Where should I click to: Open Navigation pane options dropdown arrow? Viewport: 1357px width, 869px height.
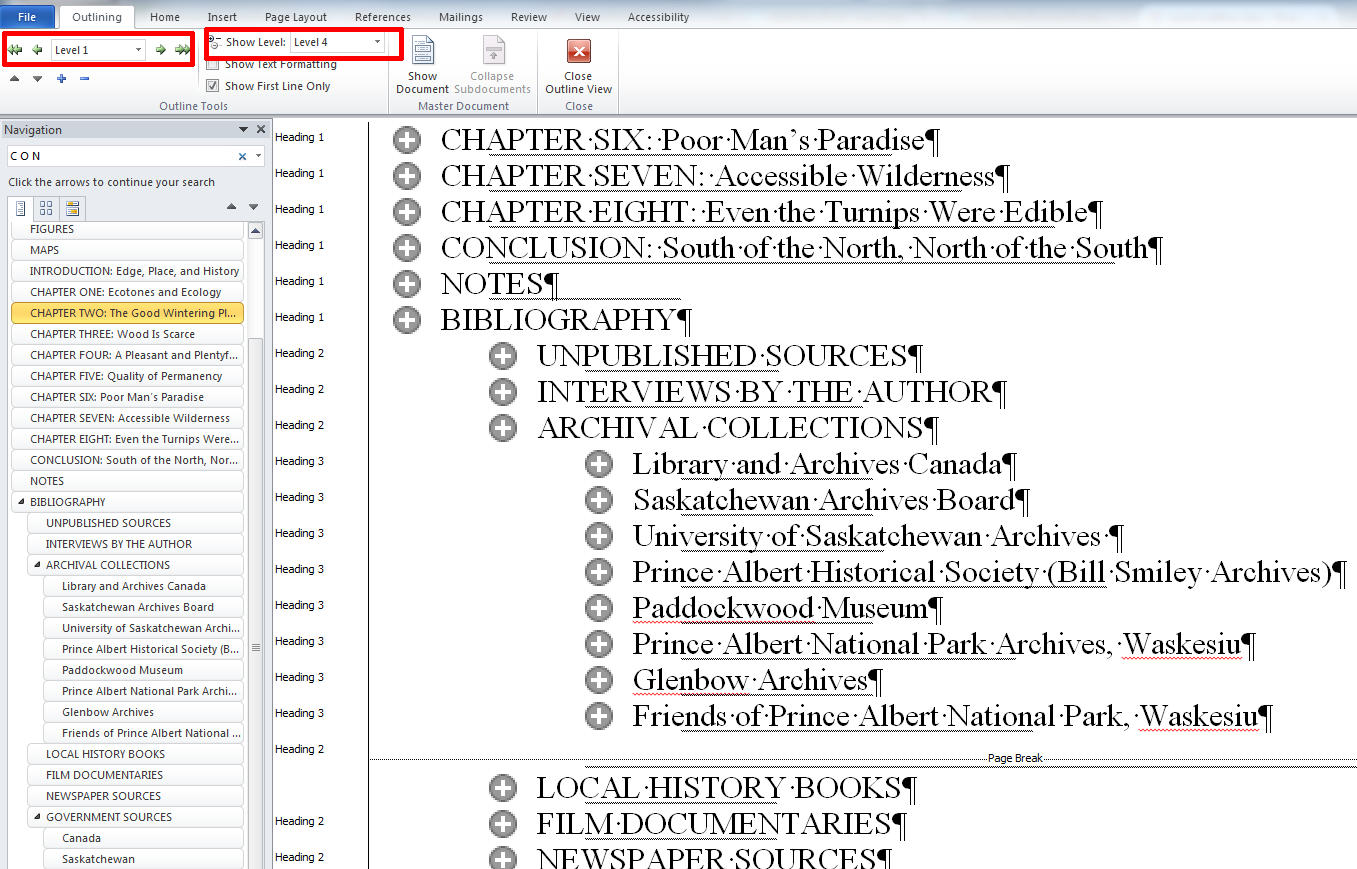click(243, 129)
